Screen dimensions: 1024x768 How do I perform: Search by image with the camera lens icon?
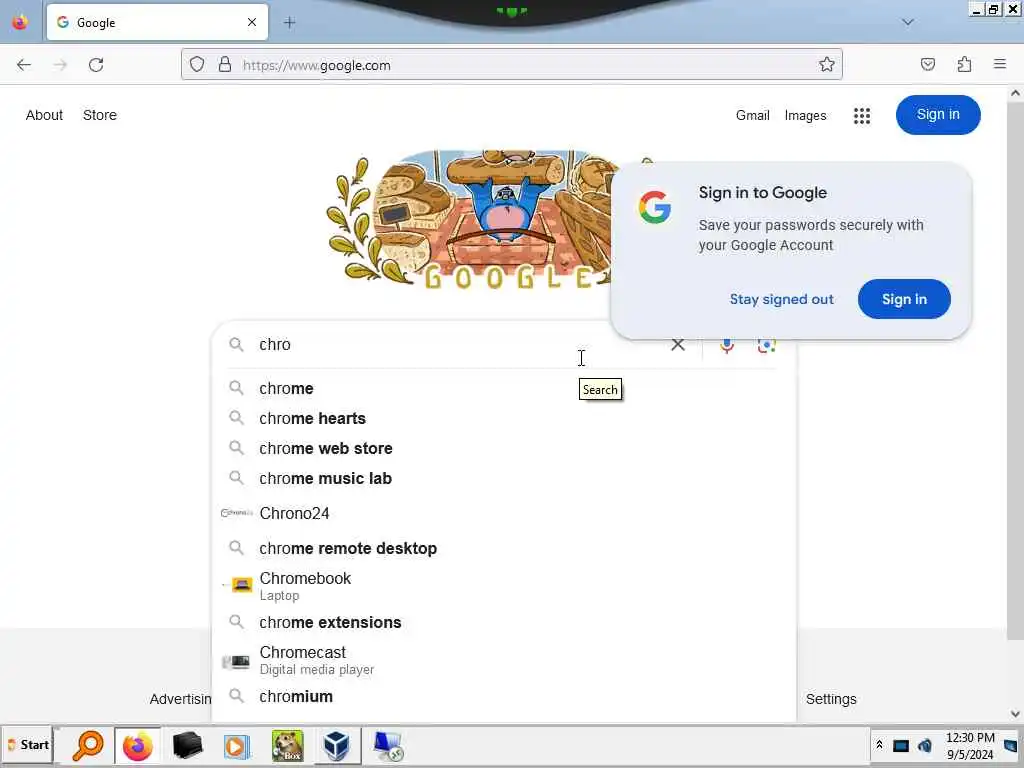click(x=766, y=345)
